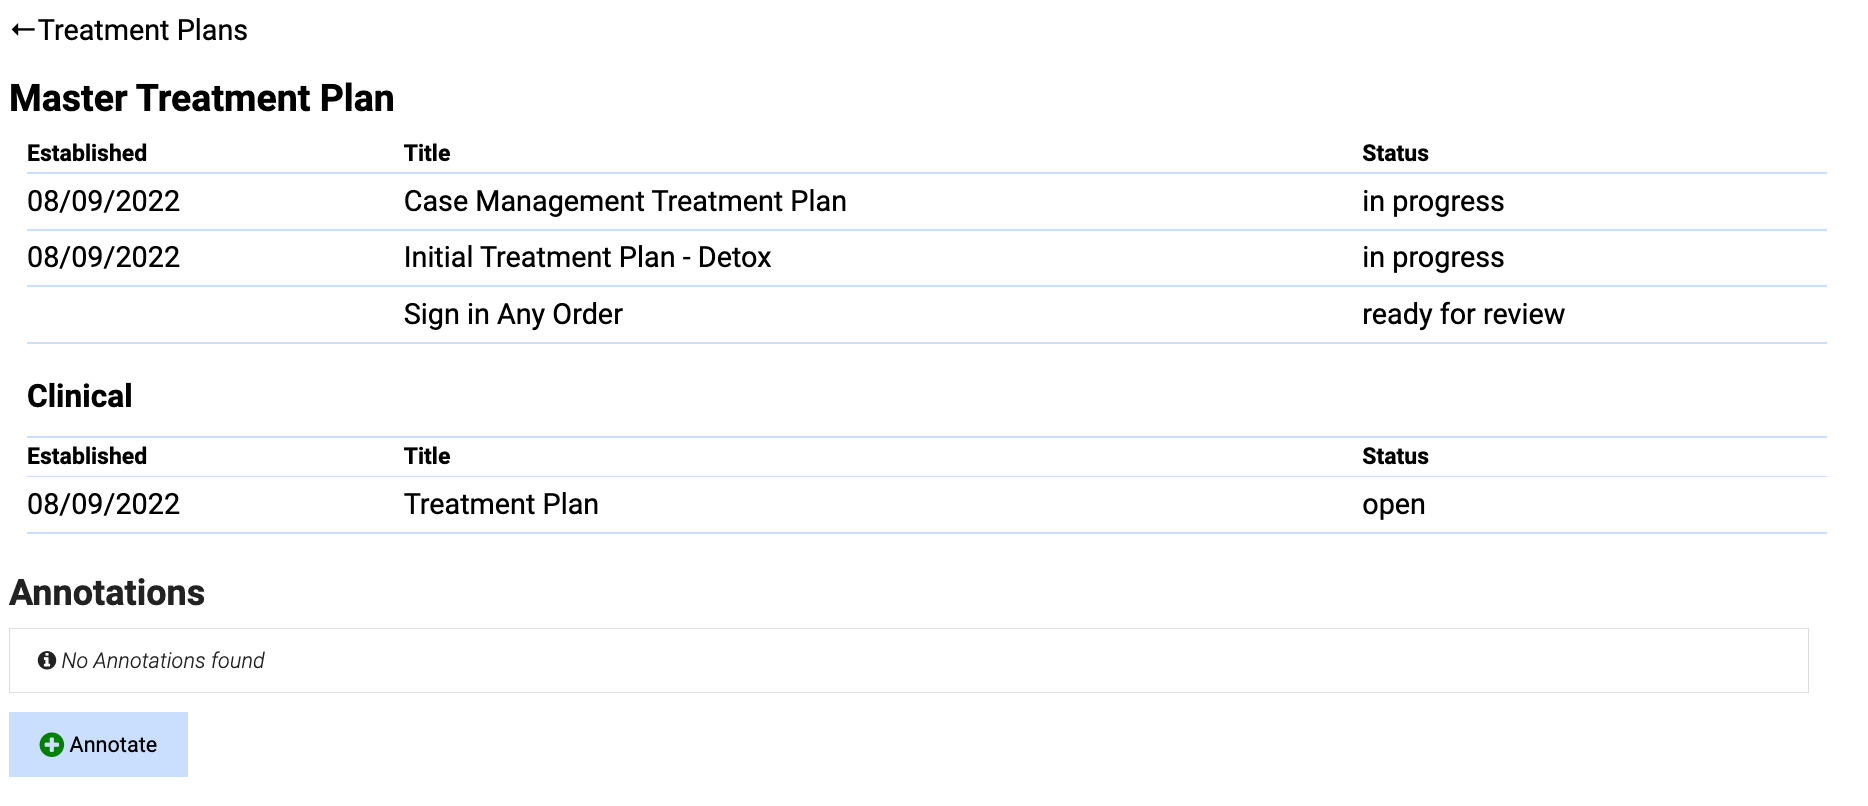Click the open status of Treatment Plan
Viewport: 1868px width, 806px height.
pos(1393,504)
